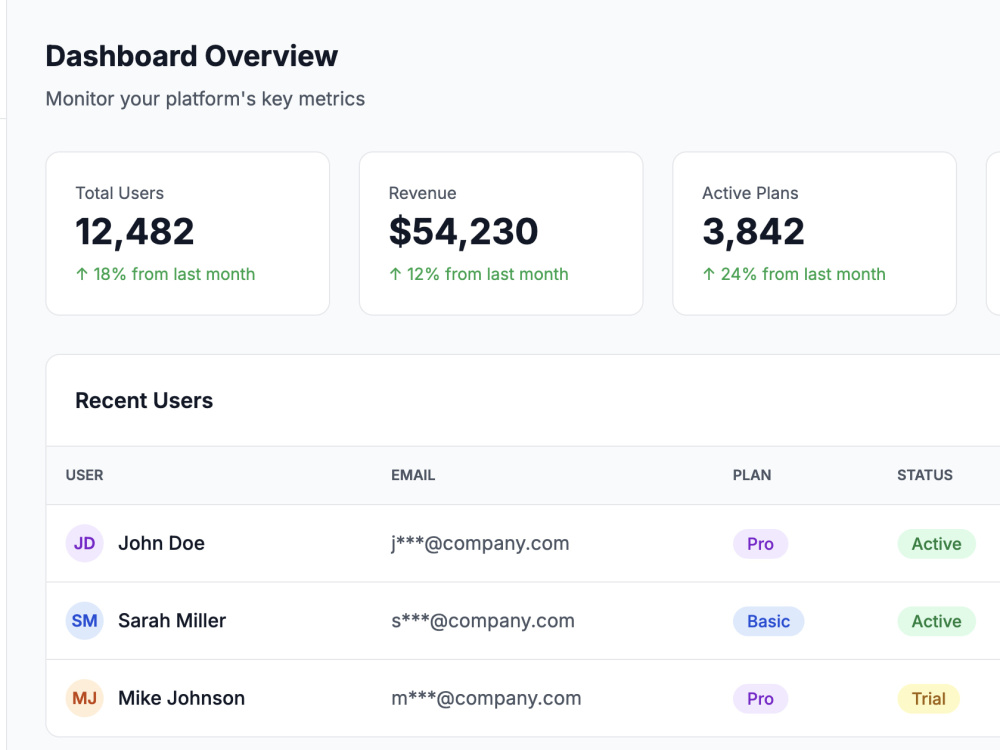Image resolution: width=1000 pixels, height=750 pixels.
Task: Click Sarah Miller's SM avatar
Action: point(84,621)
